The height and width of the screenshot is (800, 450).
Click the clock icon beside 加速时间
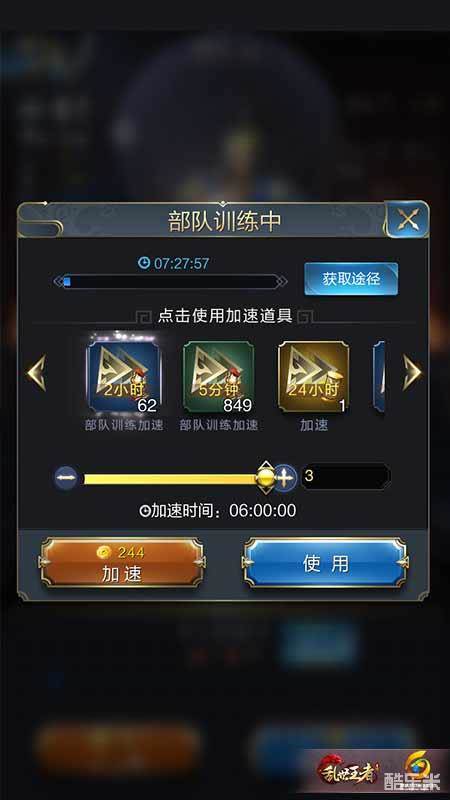pyautogui.click(x=145, y=511)
